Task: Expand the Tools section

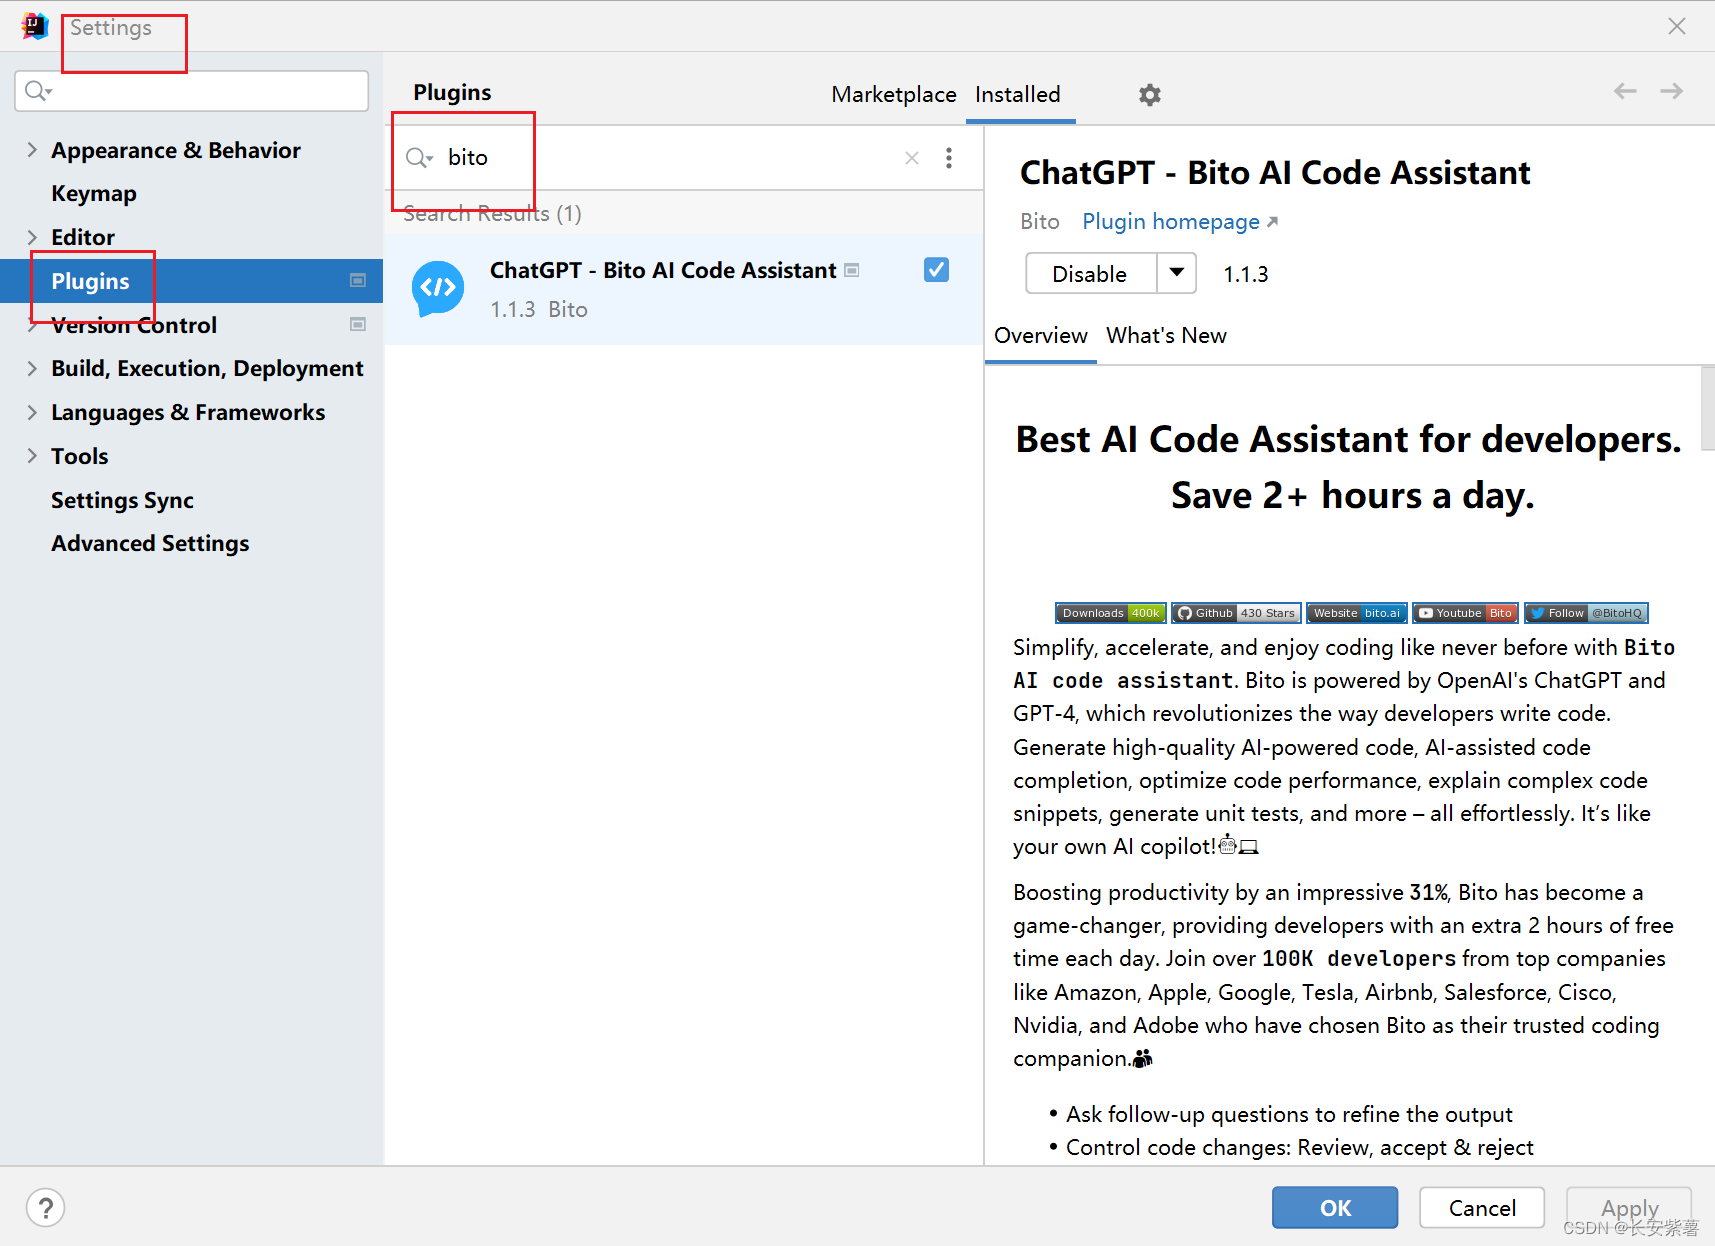Action: pyautogui.click(x=32, y=456)
